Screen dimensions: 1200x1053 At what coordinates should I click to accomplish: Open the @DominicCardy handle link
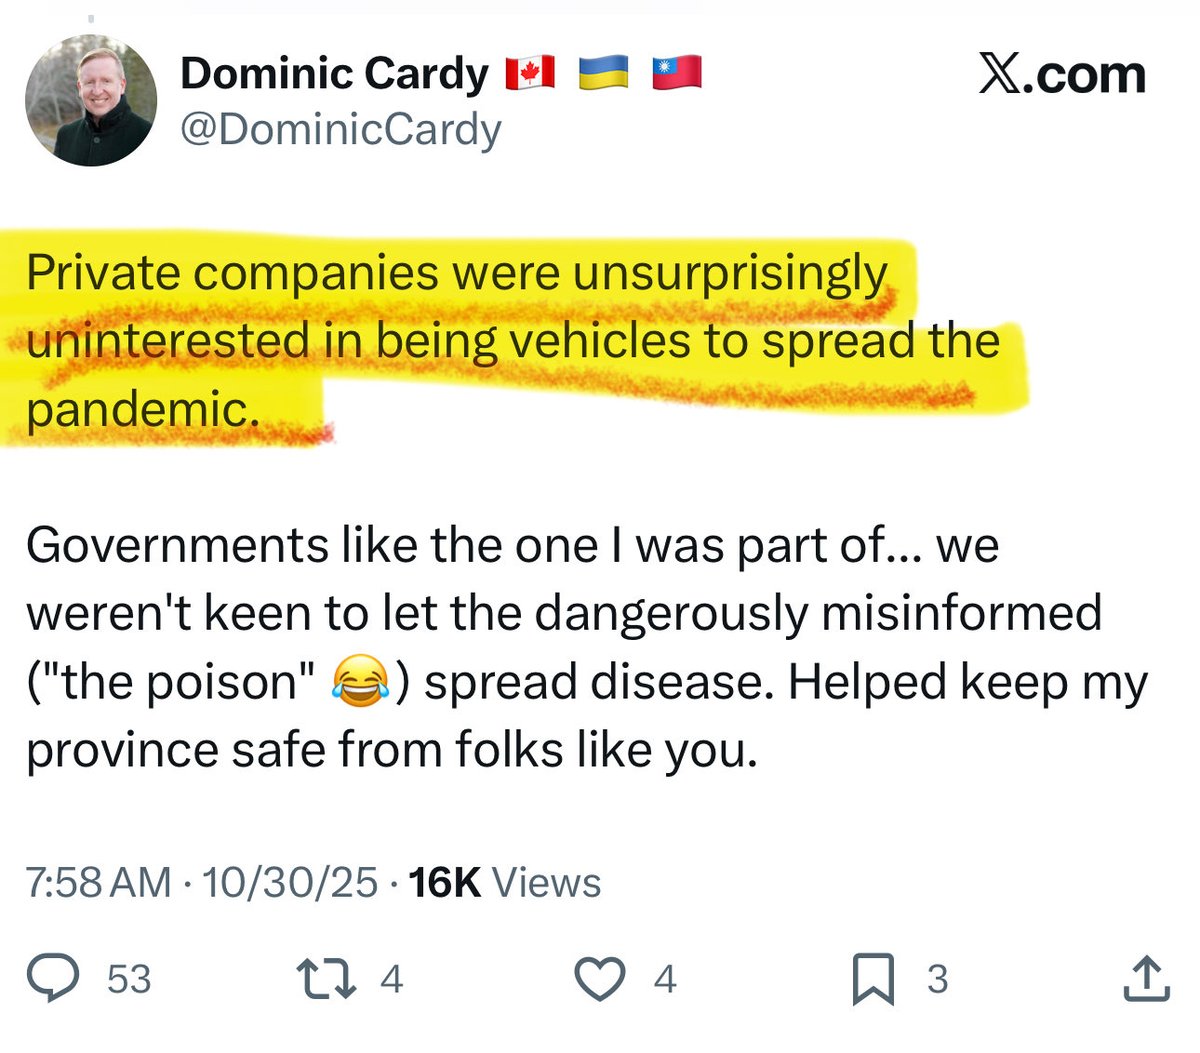[340, 129]
